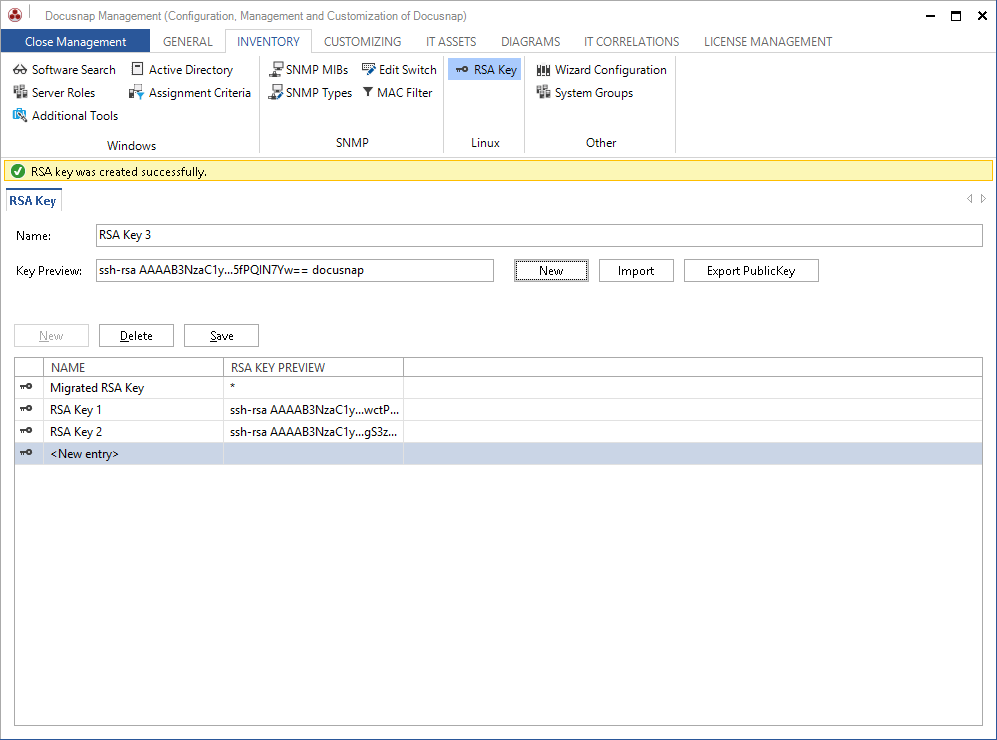Click 'RSA key was created successfully.' message
The image size is (997, 740).
pos(119,172)
